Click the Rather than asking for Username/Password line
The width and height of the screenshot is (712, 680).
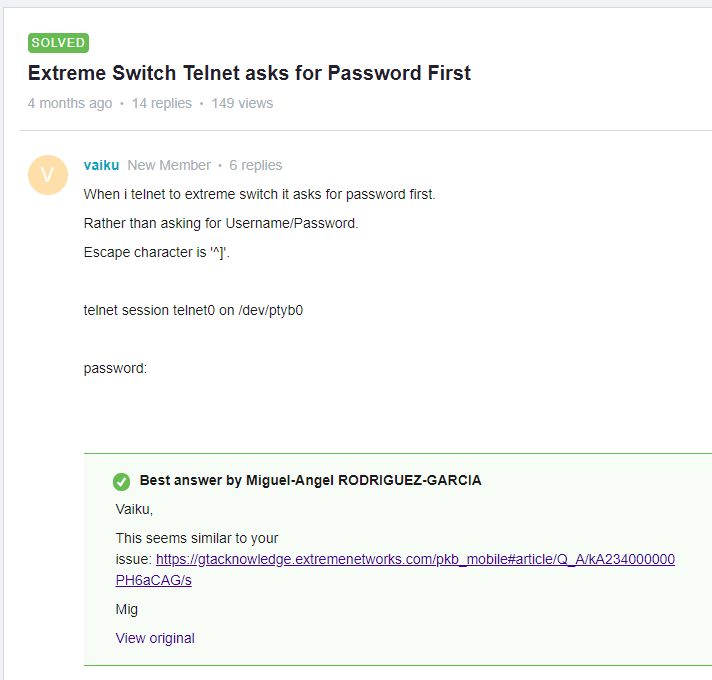point(221,223)
